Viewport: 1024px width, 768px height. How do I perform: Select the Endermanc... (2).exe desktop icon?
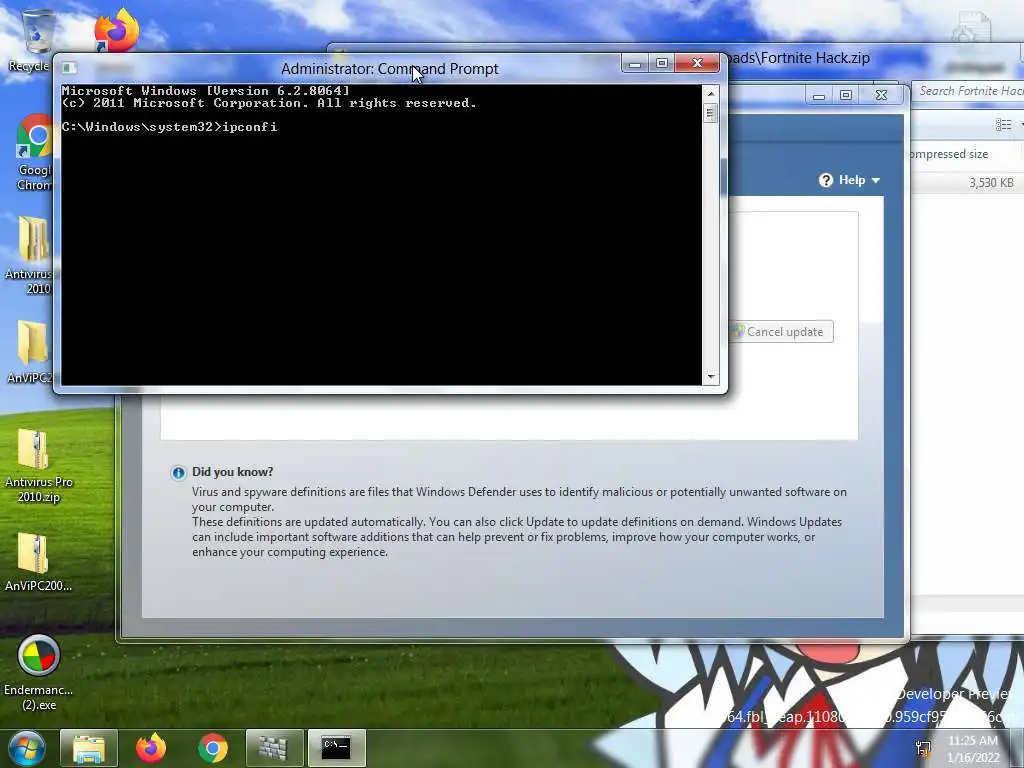click(39, 673)
